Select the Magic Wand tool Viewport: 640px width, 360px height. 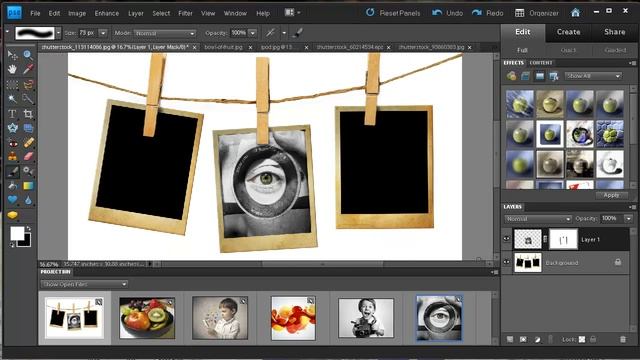(x=12, y=98)
